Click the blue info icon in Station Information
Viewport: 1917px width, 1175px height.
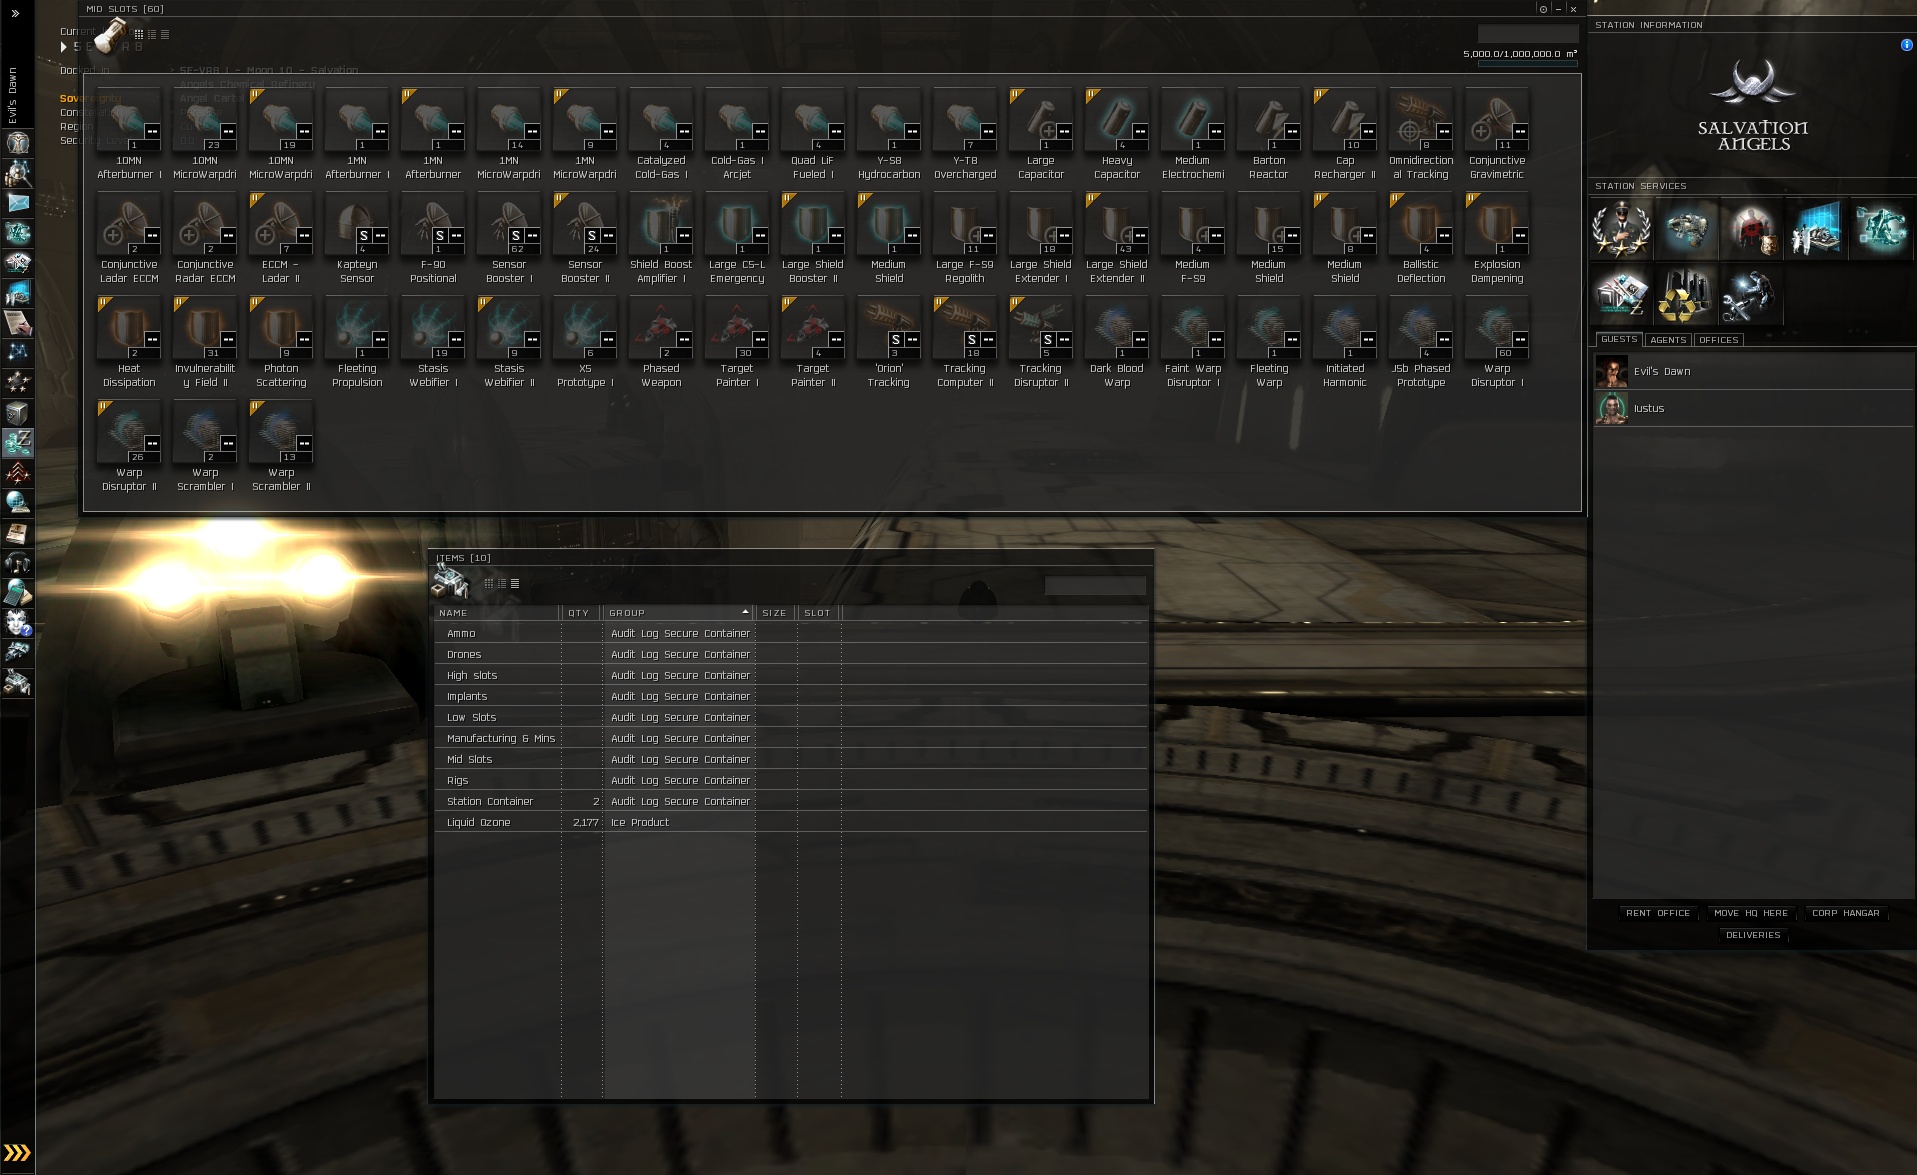tap(1906, 45)
